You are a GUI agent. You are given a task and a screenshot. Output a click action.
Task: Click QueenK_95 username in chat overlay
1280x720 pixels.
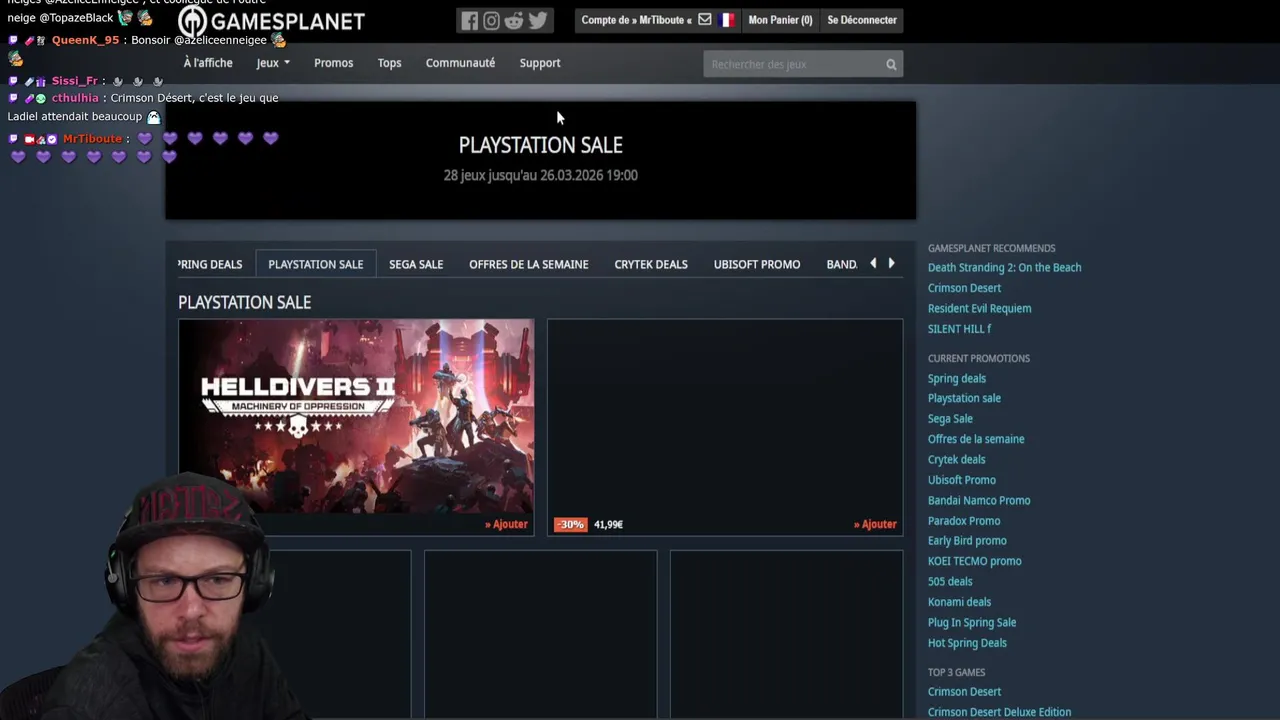(x=85, y=40)
